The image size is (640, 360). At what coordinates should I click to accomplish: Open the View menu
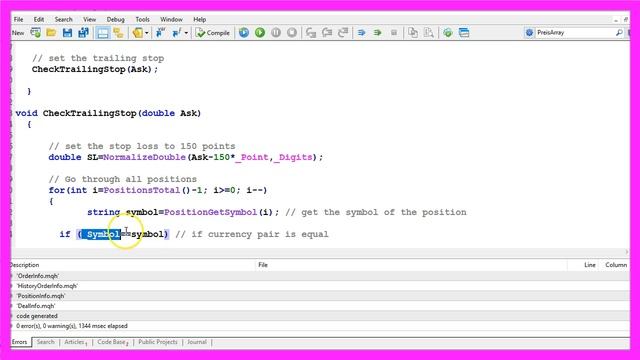pyautogui.click(x=89, y=19)
